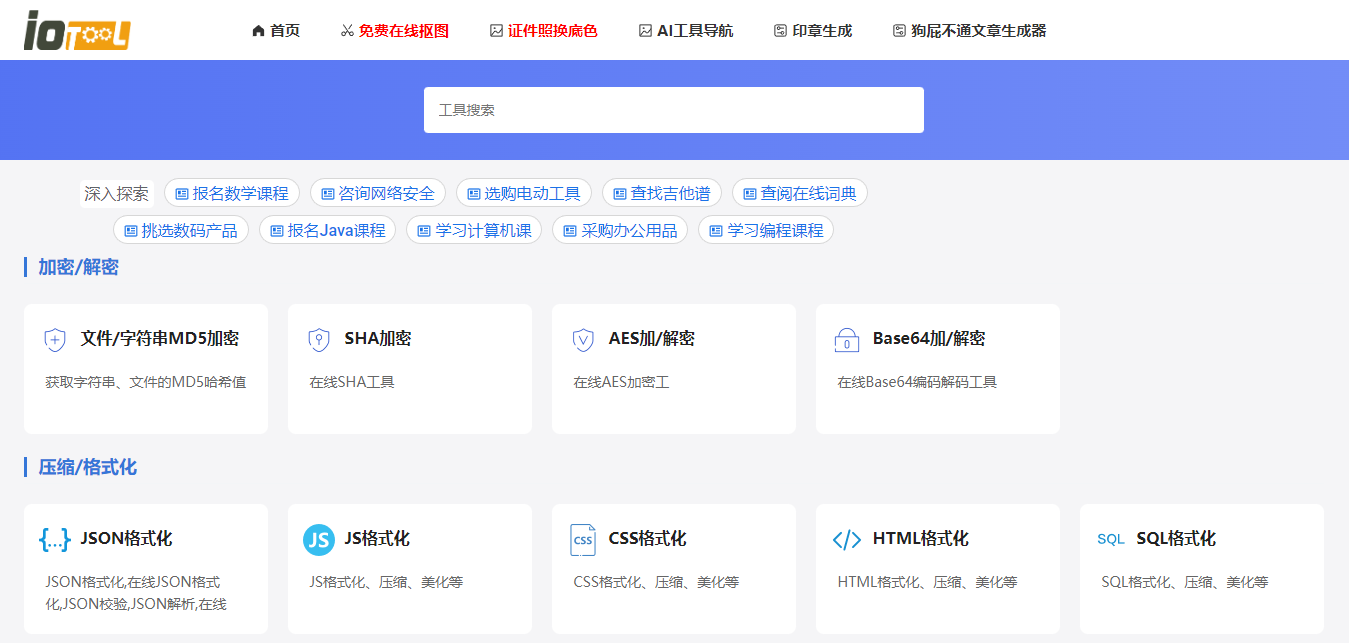
Task: Click the 压缩/格式化 section heading
Action: point(88,467)
